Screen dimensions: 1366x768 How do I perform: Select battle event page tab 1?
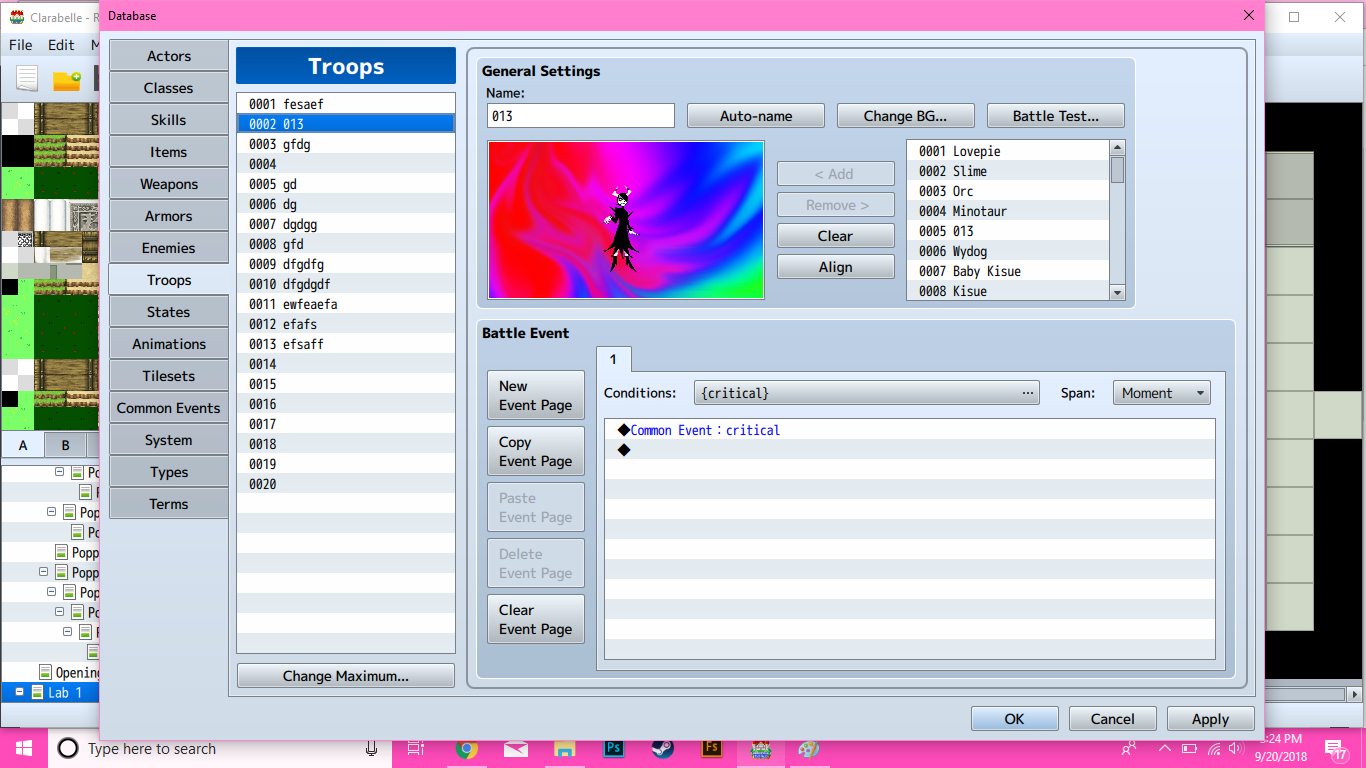[613, 360]
